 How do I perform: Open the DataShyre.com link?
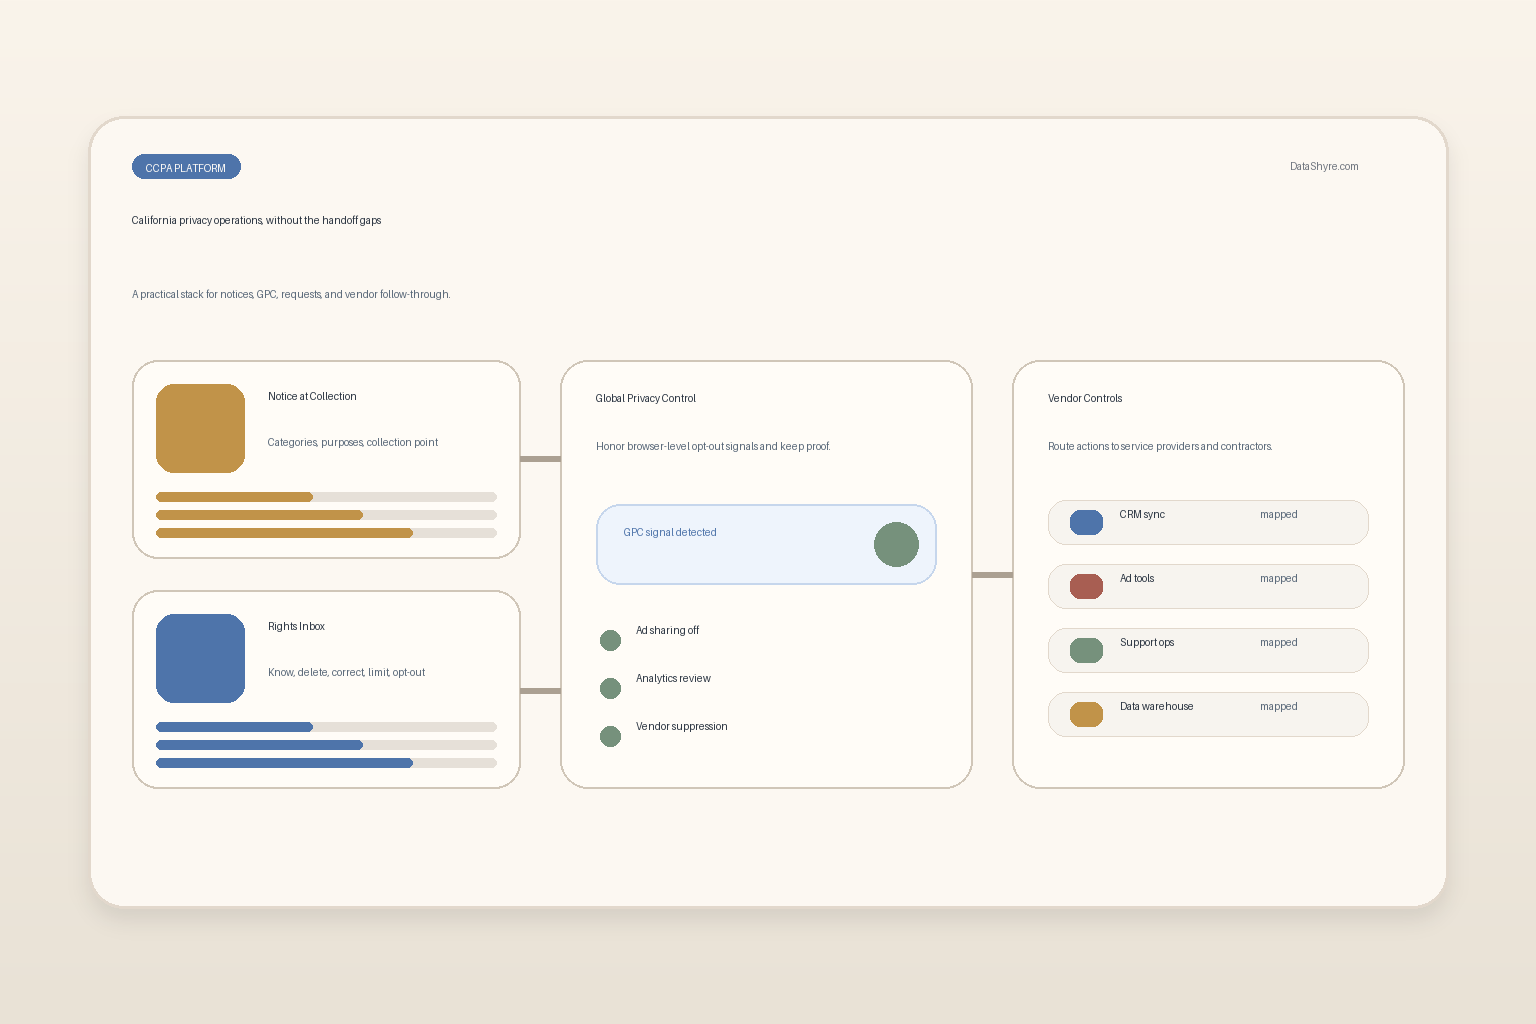click(x=1324, y=167)
